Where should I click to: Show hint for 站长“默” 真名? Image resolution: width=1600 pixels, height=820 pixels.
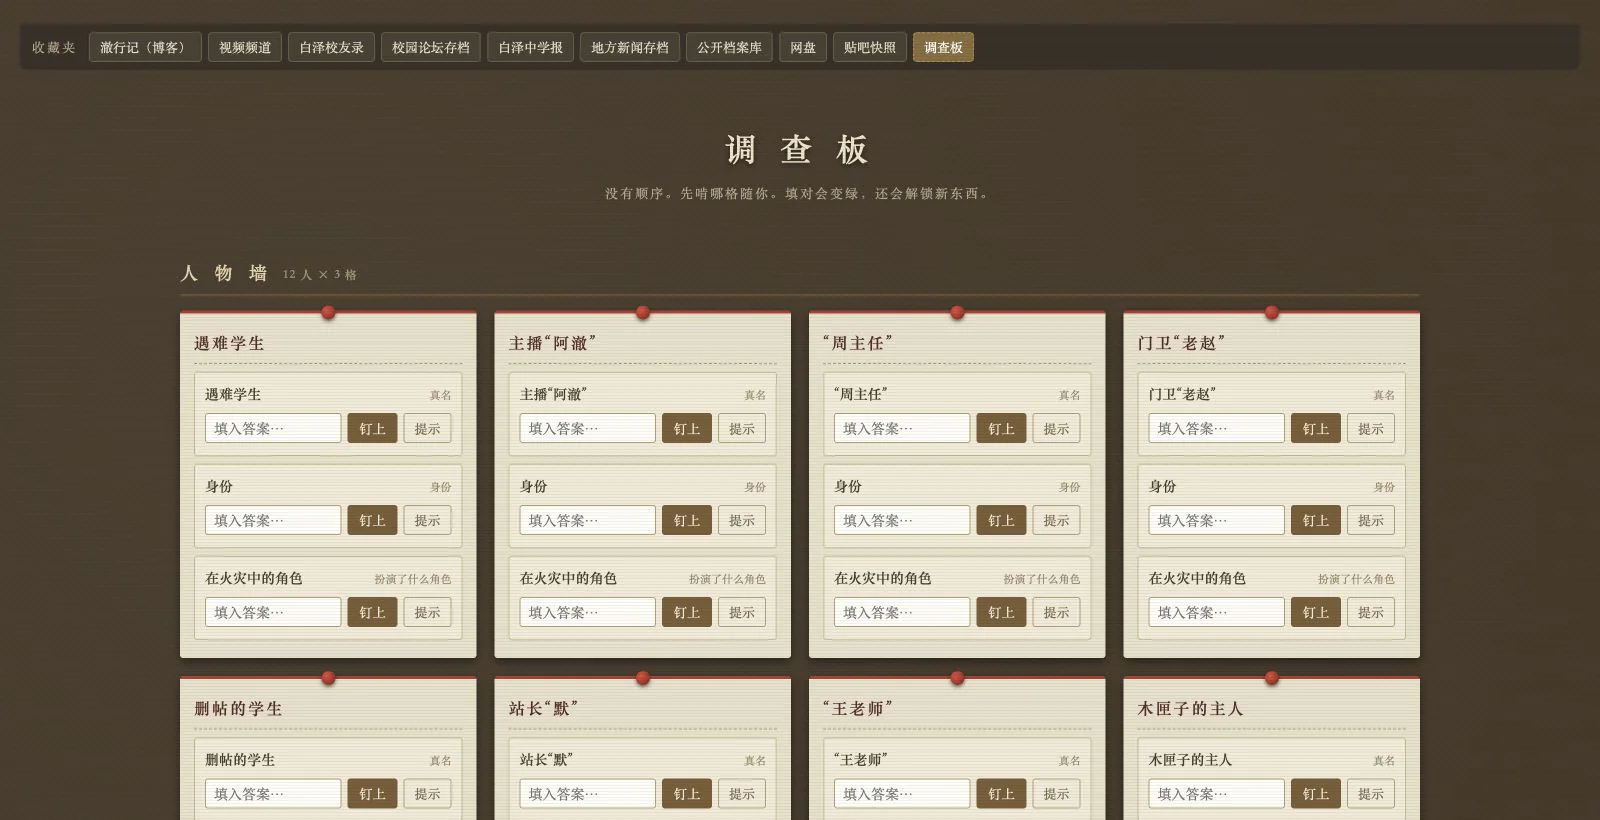741,793
